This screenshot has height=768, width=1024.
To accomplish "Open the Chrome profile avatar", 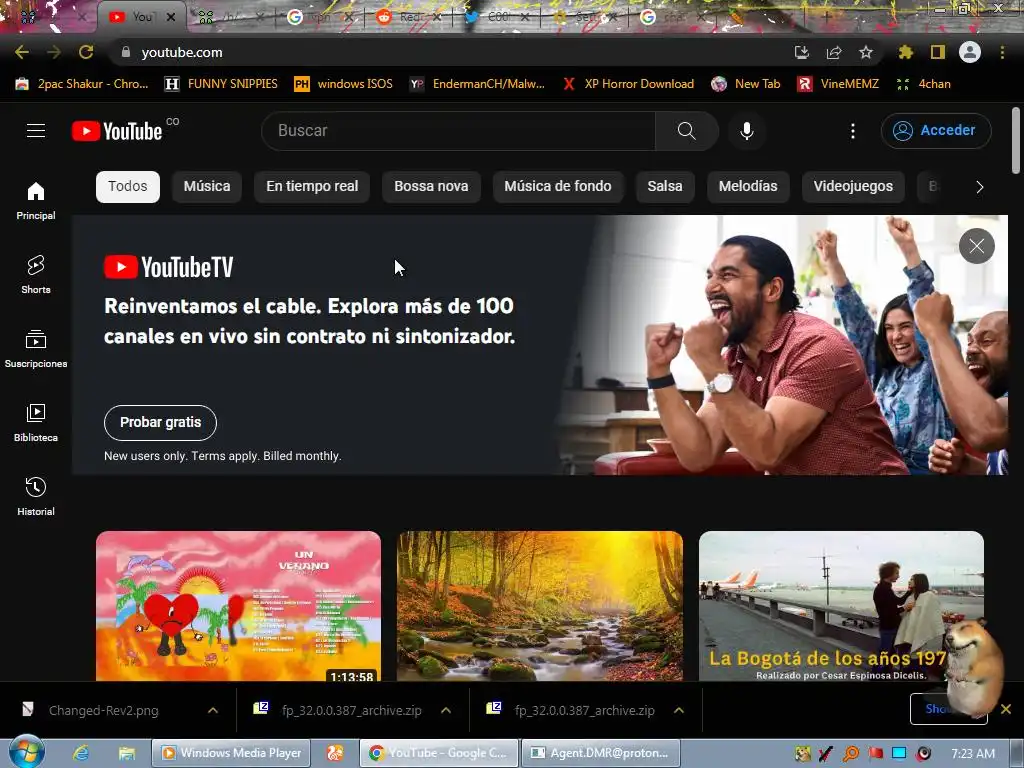I will [x=970, y=52].
